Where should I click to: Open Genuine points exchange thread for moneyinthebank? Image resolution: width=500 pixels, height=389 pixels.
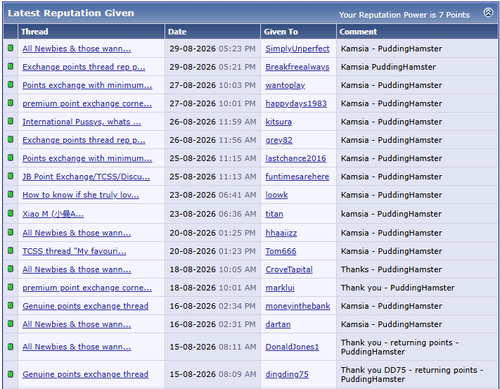point(85,306)
